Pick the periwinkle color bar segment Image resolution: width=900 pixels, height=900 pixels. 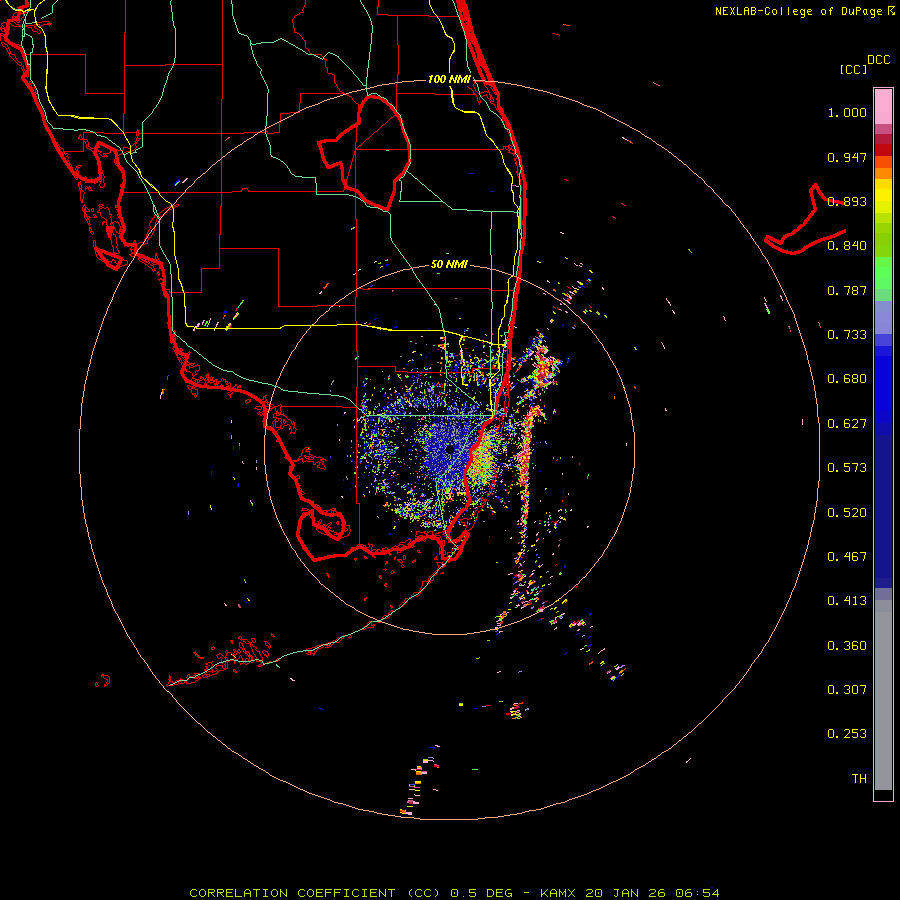[x=883, y=318]
